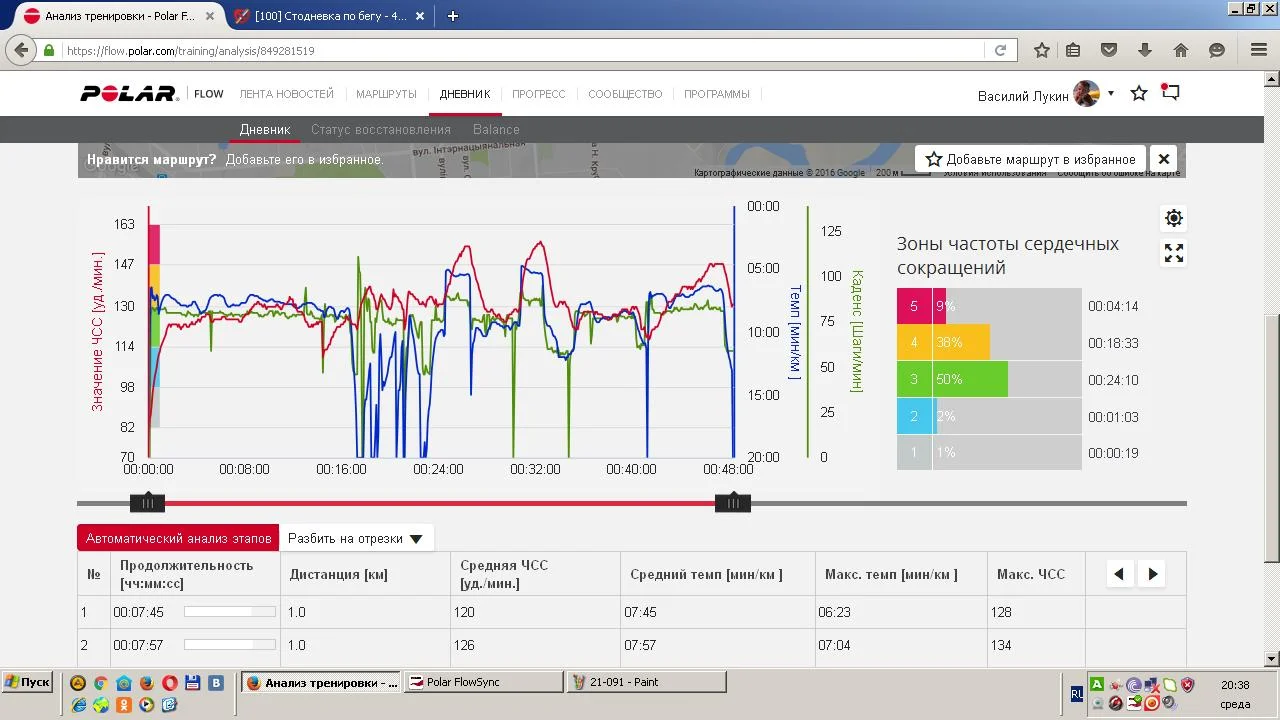Screen dimensions: 1280x720
Task: Show next table columns with right arrow
Action: [x=1153, y=574]
